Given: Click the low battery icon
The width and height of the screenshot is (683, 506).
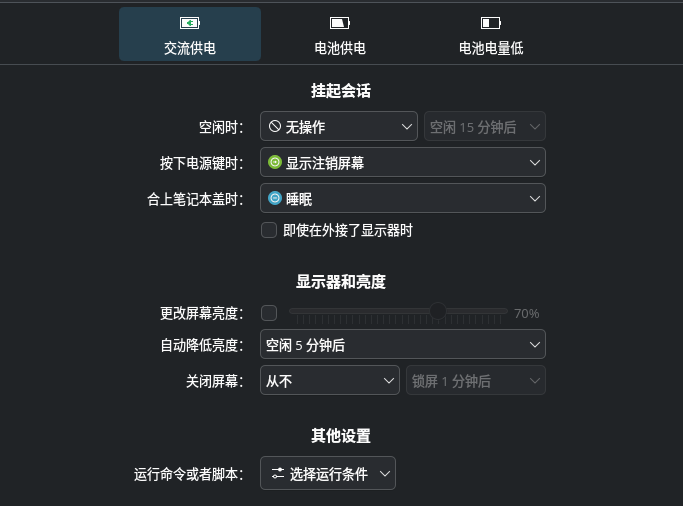Looking at the screenshot, I should 490,23.
